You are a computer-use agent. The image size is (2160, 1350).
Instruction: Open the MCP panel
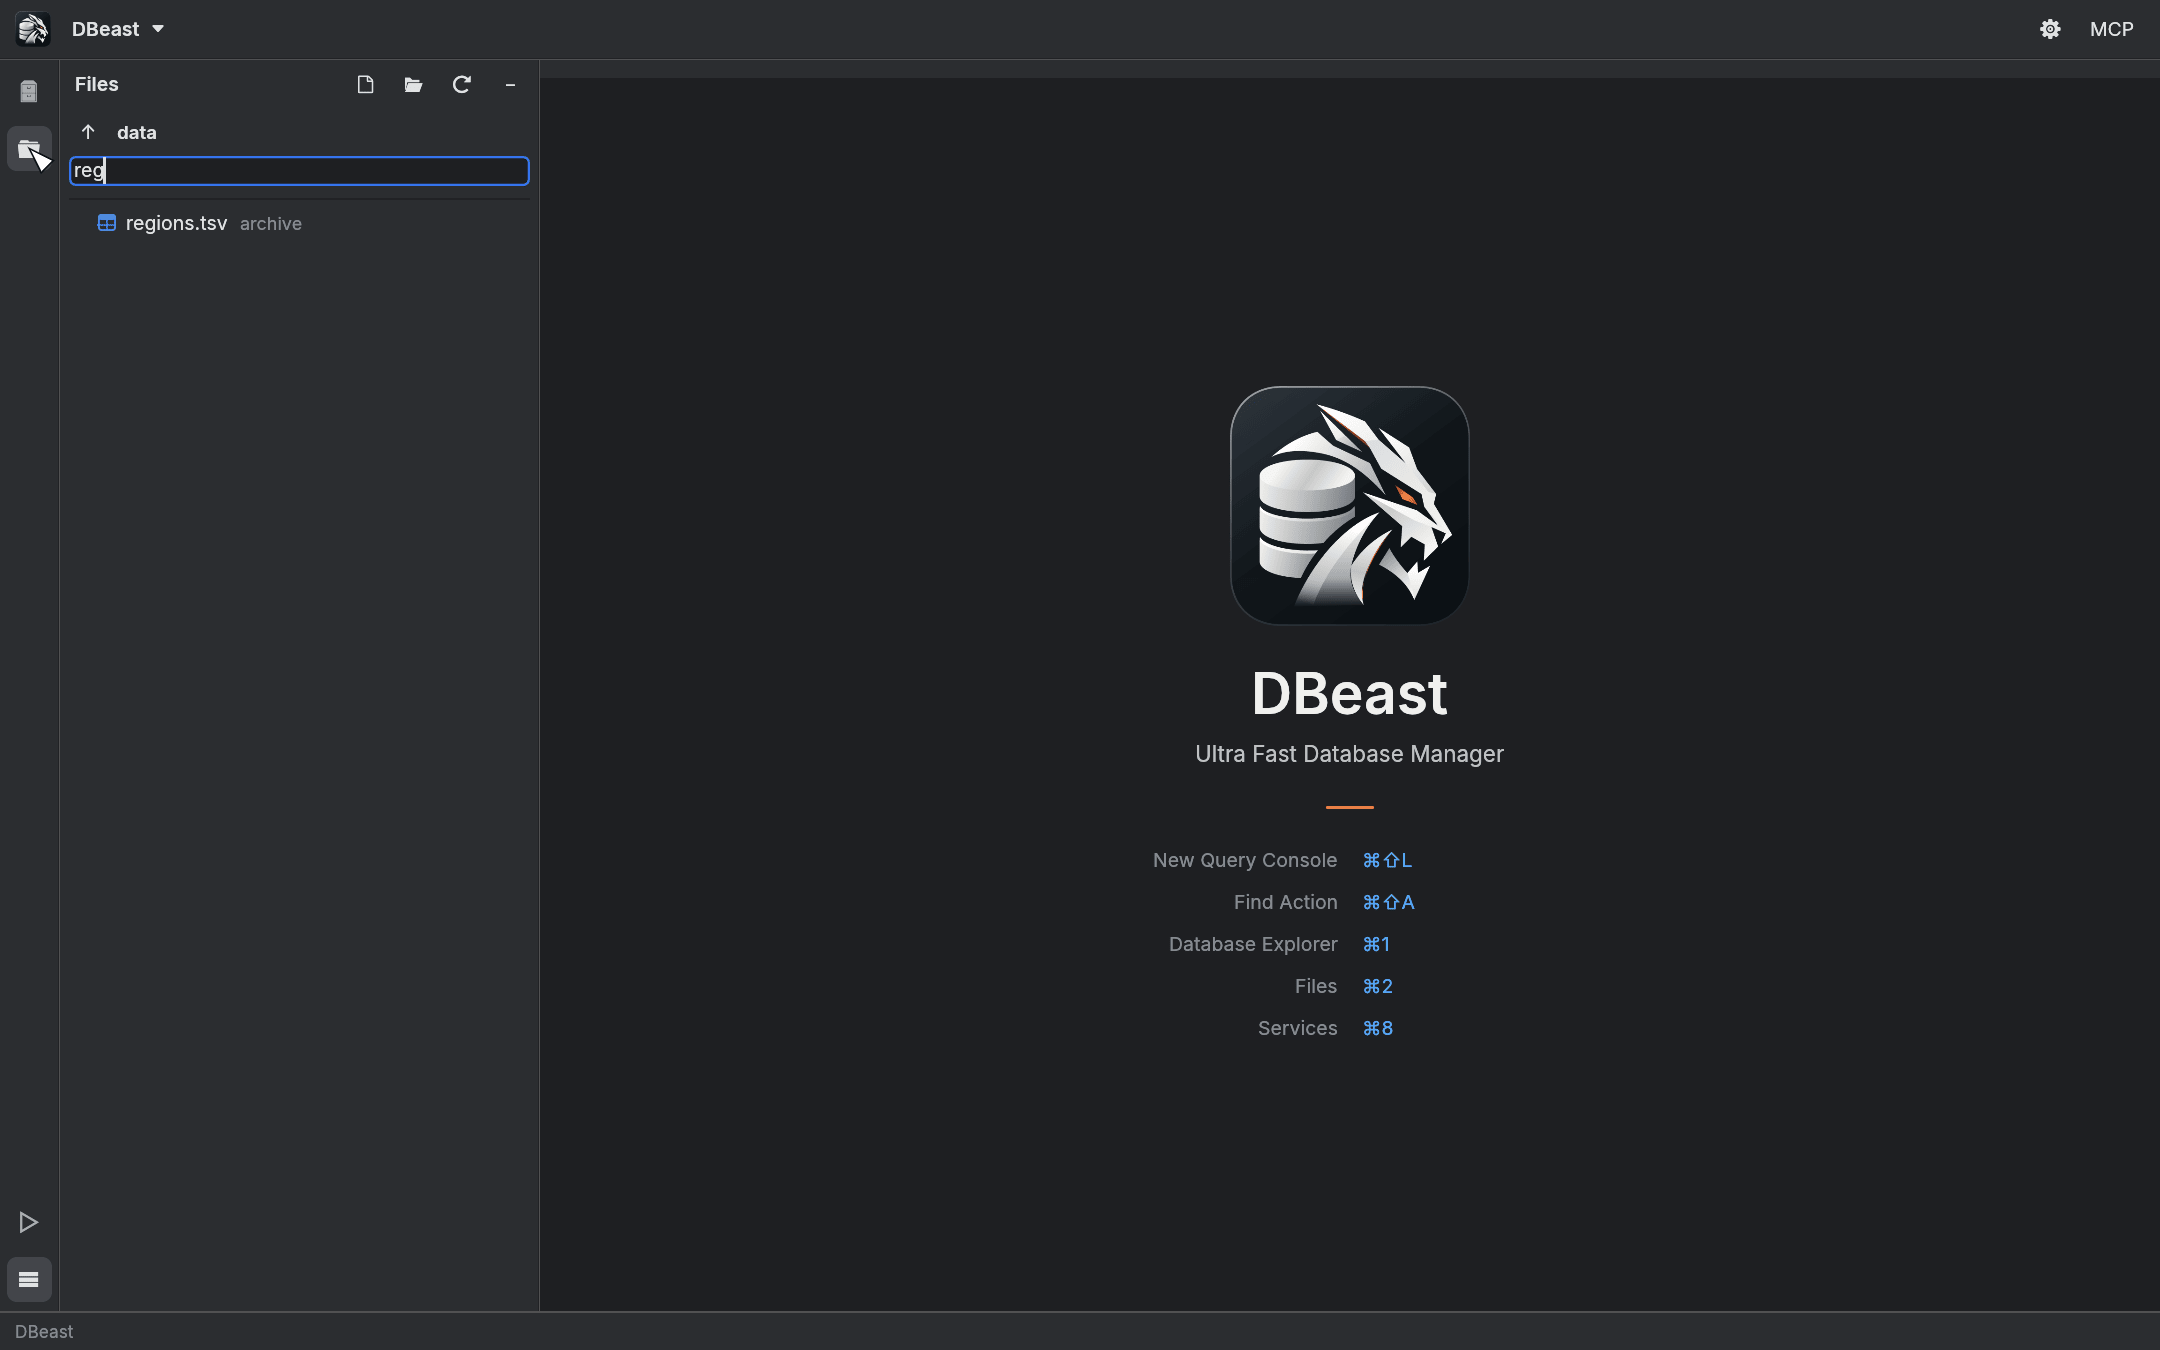(2111, 29)
